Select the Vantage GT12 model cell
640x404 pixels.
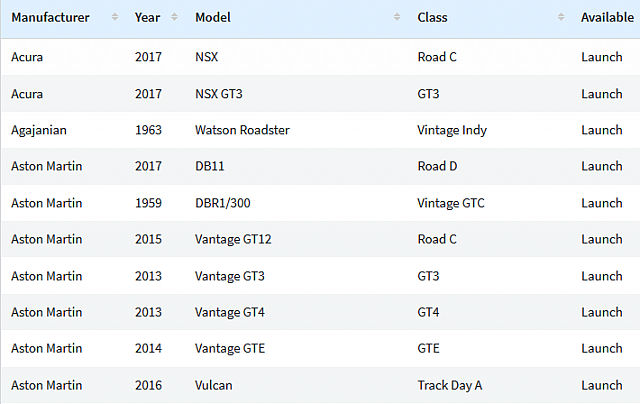point(233,239)
